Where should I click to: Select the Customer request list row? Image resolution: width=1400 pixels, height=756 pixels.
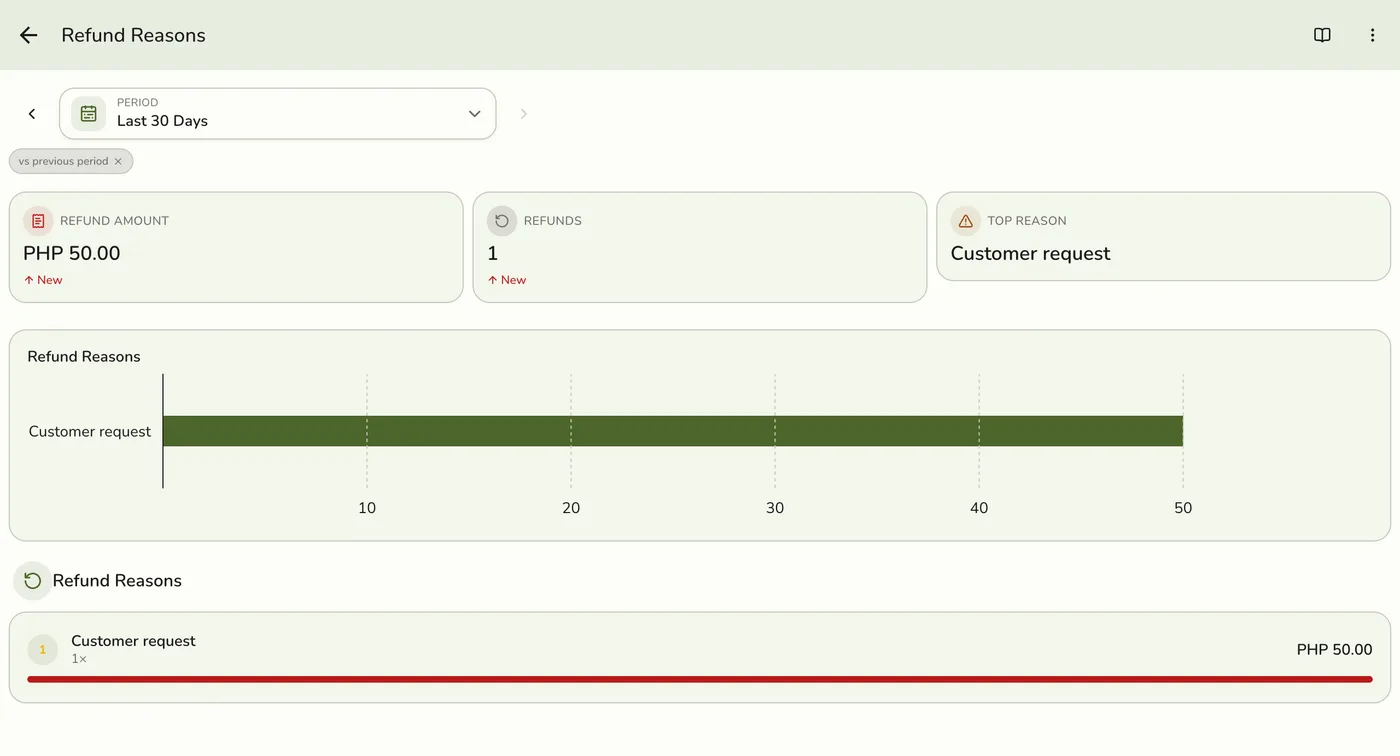(x=700, y=657)
